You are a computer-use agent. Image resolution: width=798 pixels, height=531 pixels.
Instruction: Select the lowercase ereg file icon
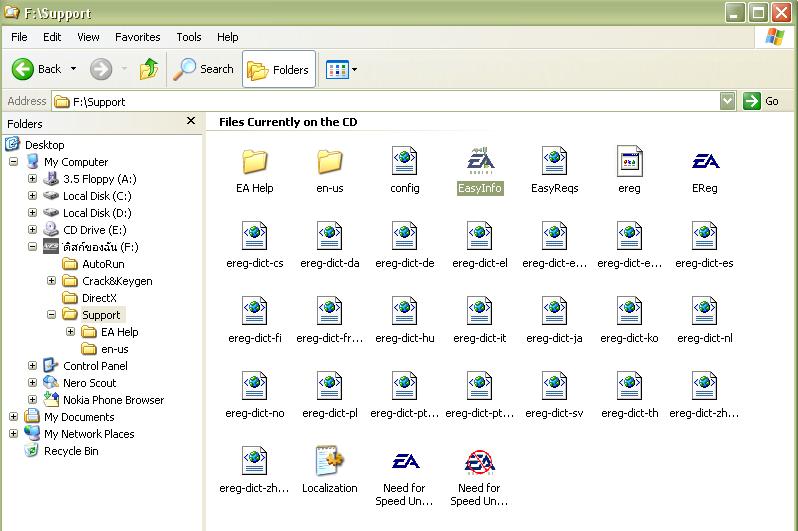630,161
